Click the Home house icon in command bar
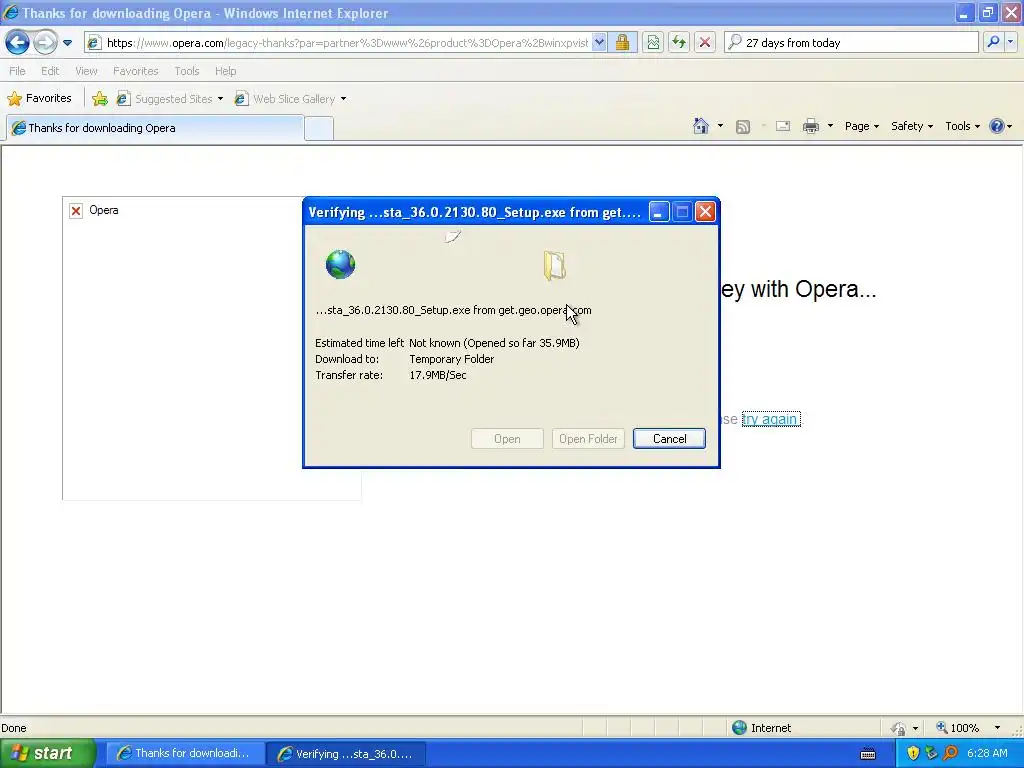 pyautogui.click(x=701, y=126)
